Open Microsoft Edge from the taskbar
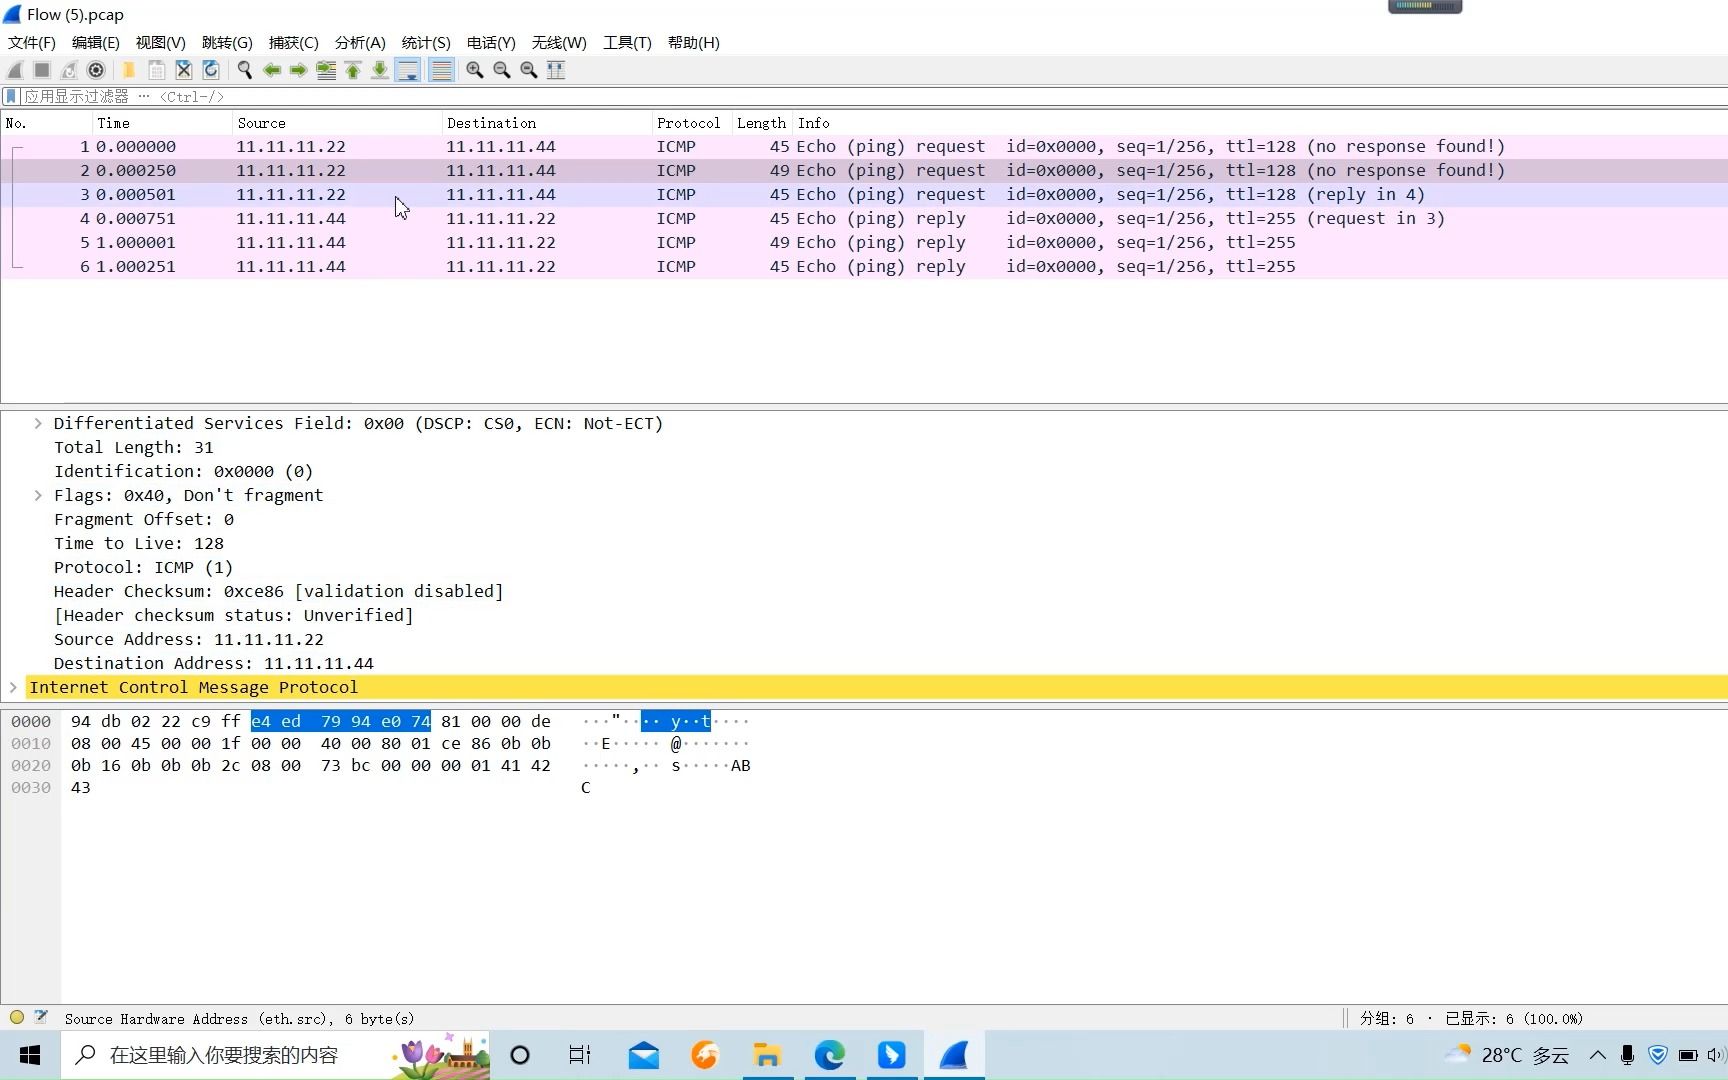The image size is (1728, 1080). click(x=829, y=1055)
